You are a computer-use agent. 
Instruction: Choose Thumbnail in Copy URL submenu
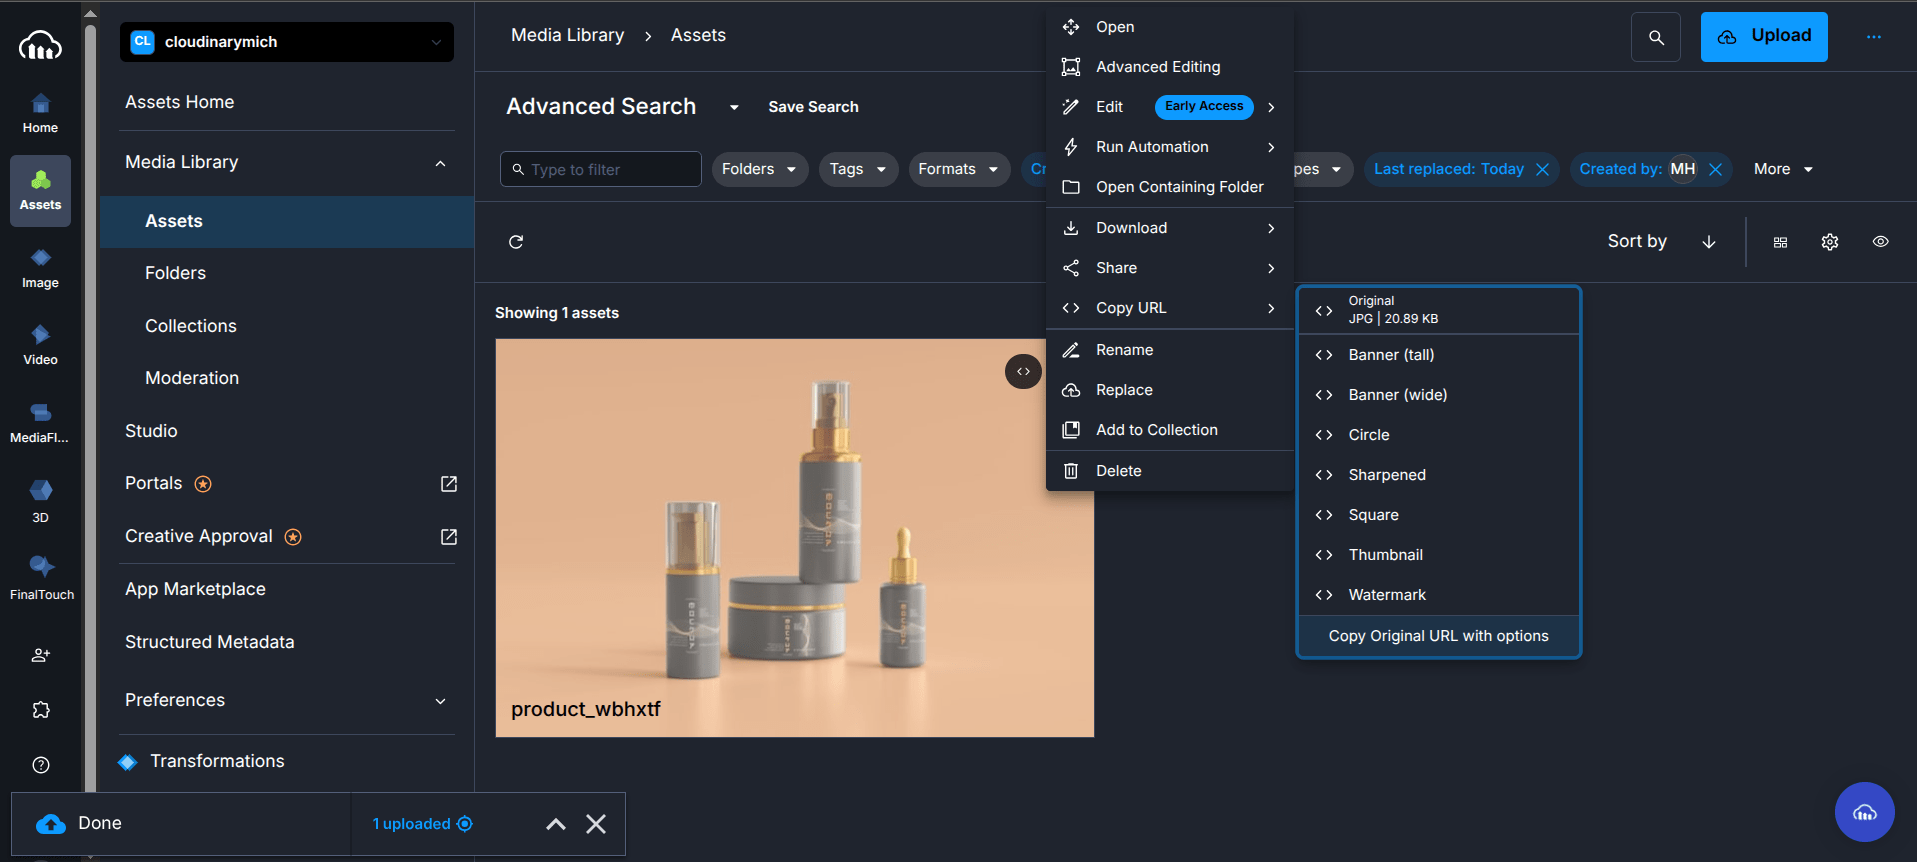click(1385, 555)
